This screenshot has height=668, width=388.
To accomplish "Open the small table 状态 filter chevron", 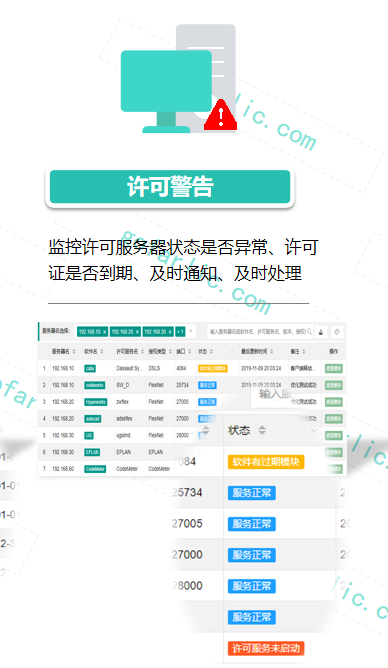I will tap(232, 351).
